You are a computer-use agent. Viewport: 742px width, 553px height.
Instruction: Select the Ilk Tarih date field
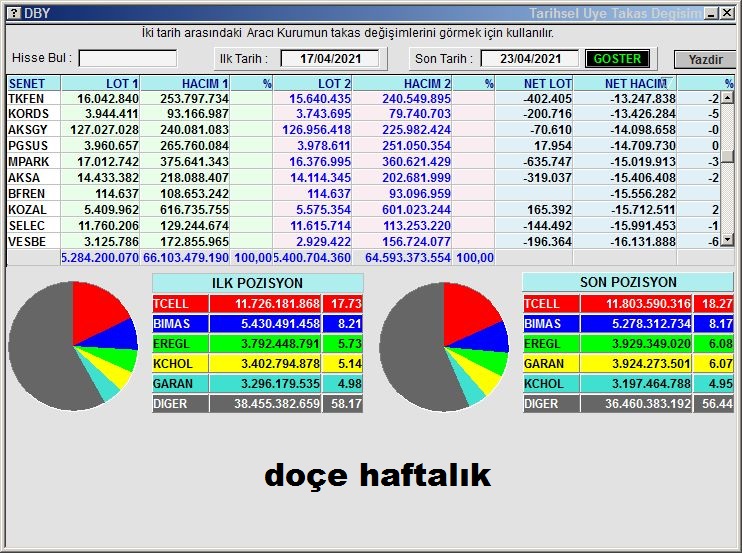tap(330, 59)
